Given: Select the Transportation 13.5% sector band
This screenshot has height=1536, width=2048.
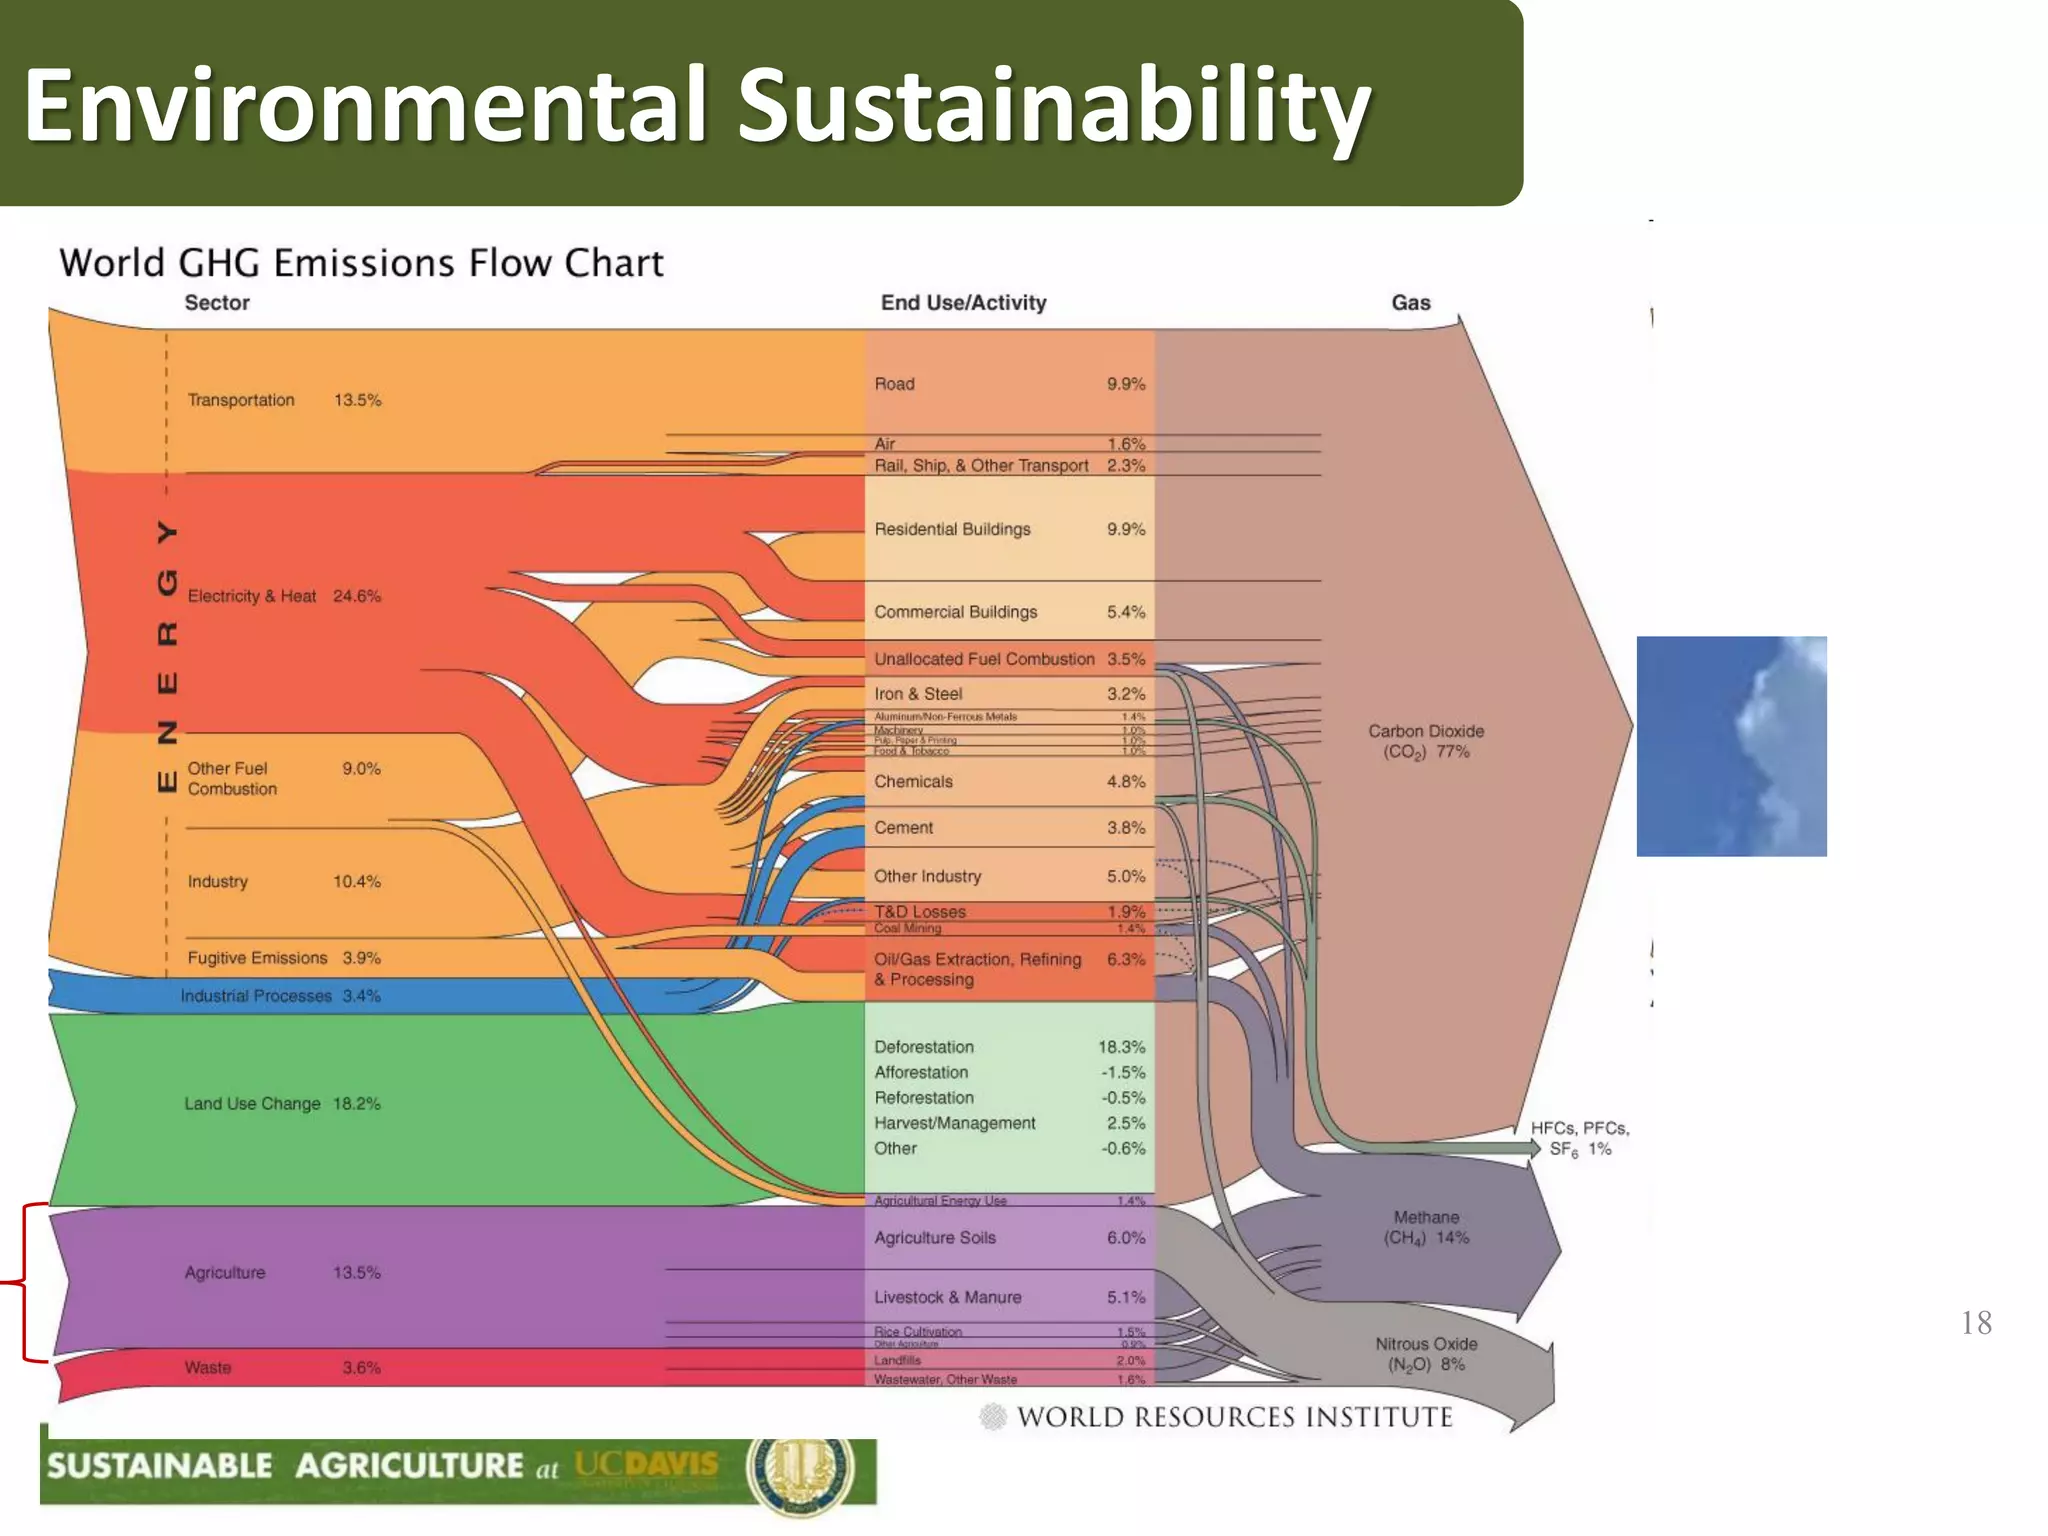Looking at the screenshot, I should click(x=285, y=400).
